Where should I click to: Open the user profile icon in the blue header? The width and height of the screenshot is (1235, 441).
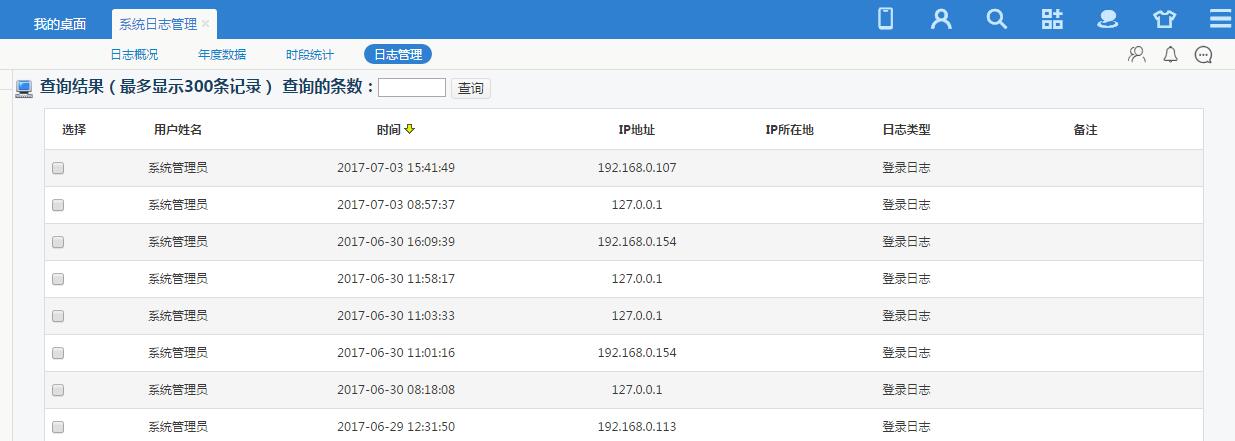940,19
